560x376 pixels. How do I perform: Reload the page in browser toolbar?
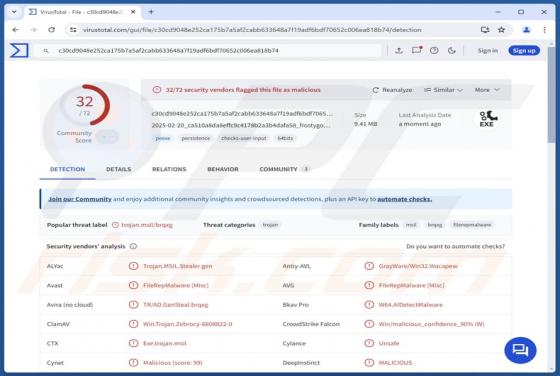tap(51, 30)
